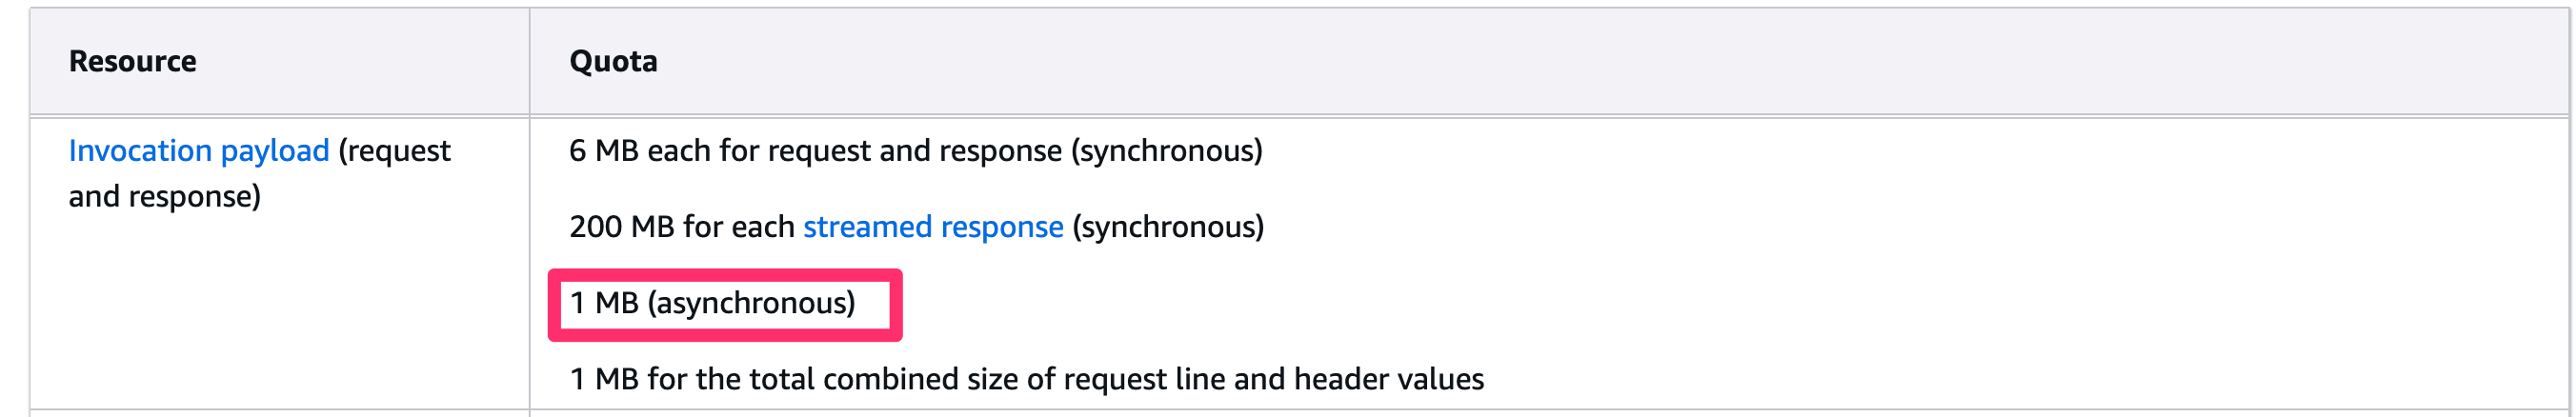The image size is (2576, 417).
Task: Click the '6 MB' value at the start of the first quota line
Action: (x=603, y=151)
